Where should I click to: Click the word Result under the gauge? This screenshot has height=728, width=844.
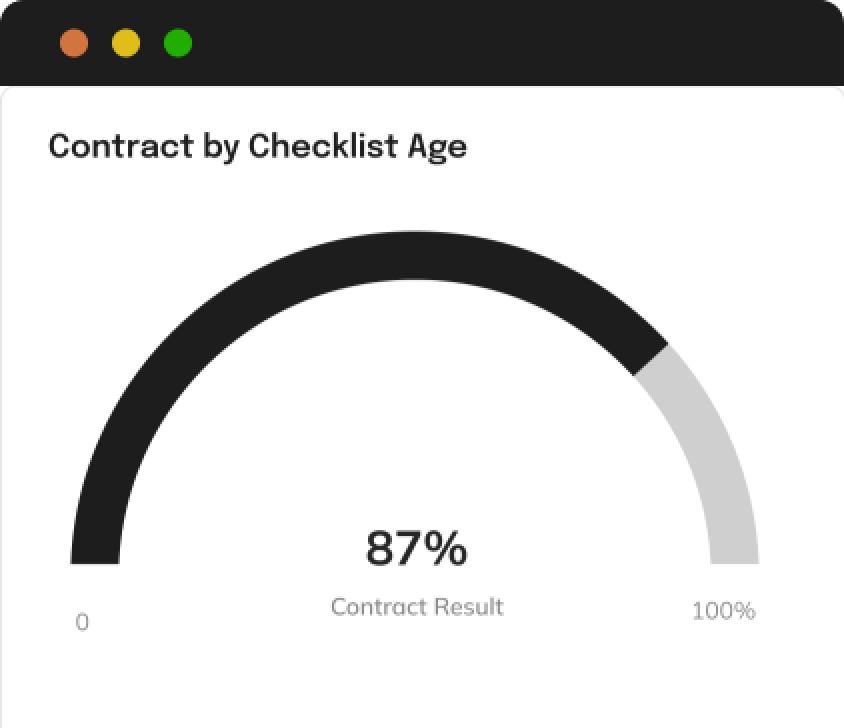pos(469,607)
